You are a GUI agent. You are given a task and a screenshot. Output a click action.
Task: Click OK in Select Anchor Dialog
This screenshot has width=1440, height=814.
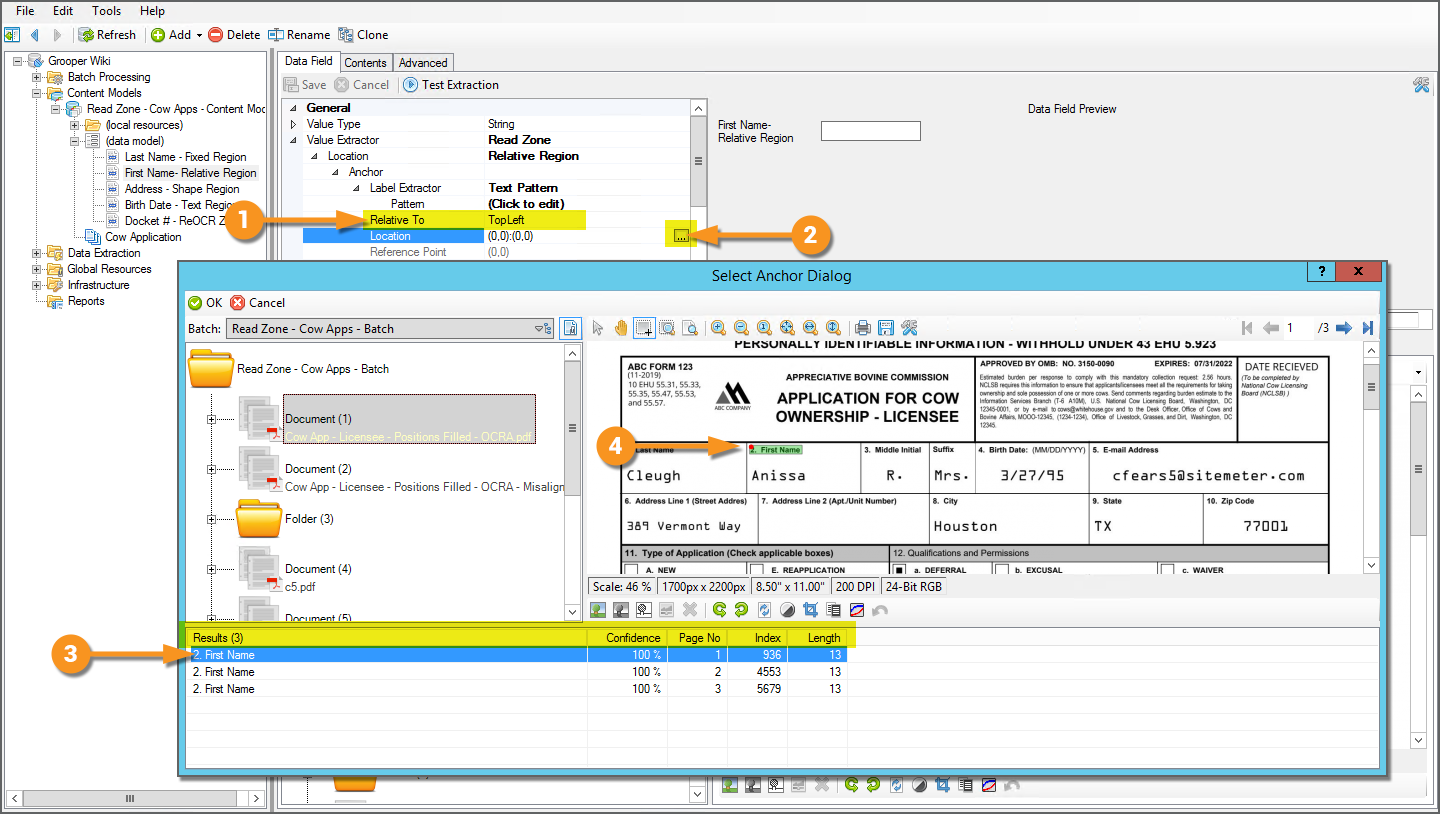tap(206, 303)
